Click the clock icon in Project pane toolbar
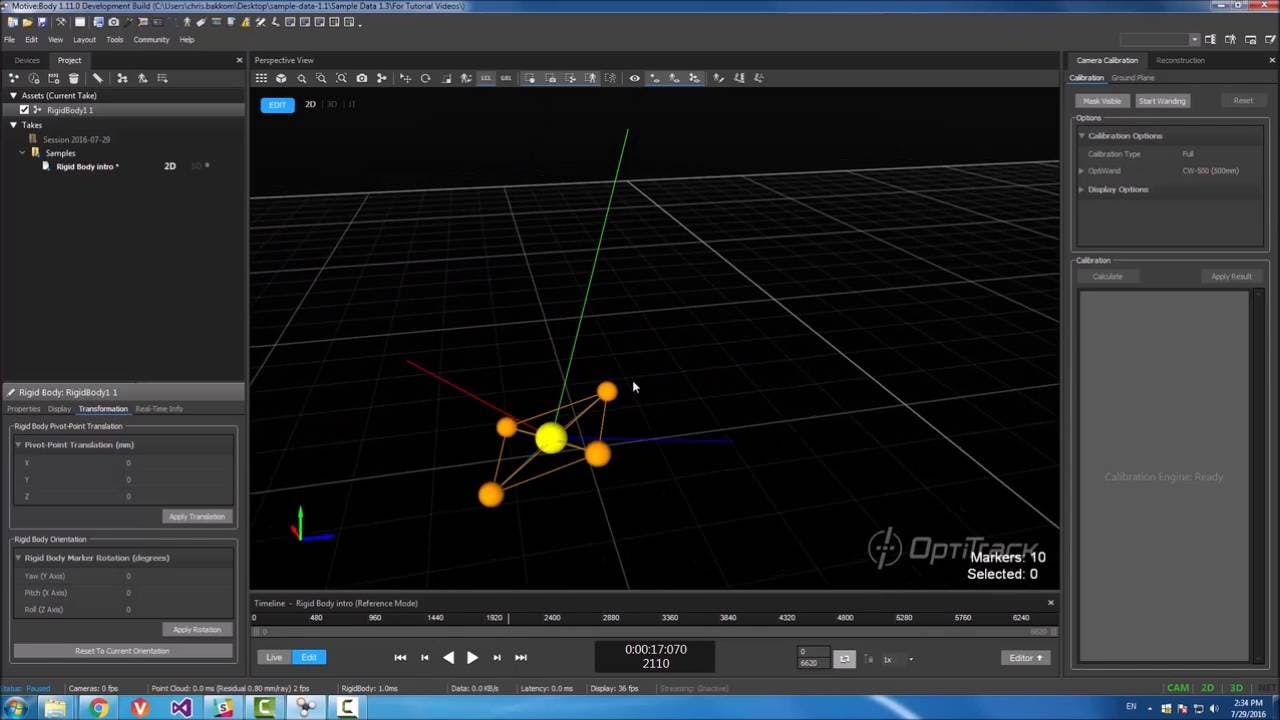 (34, 78)
